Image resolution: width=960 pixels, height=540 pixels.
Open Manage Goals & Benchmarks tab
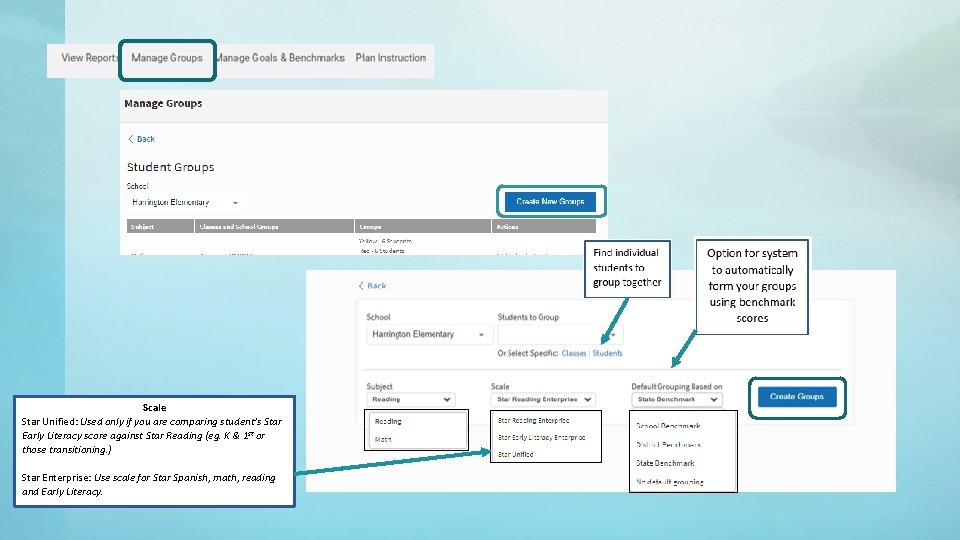point(280,58)
